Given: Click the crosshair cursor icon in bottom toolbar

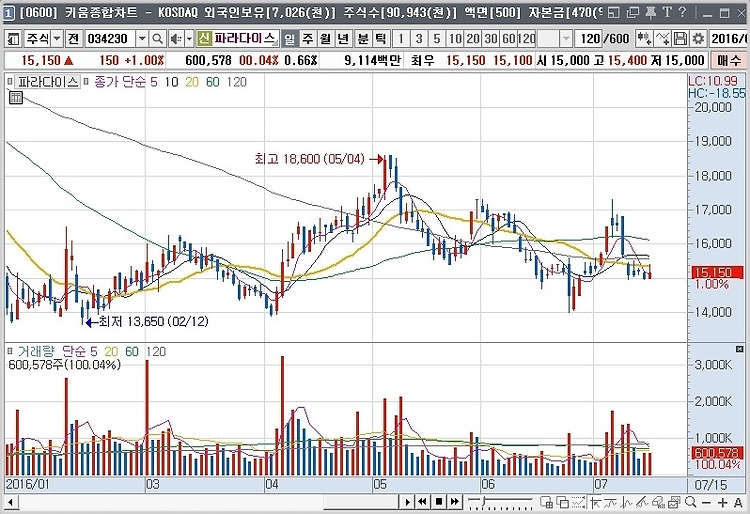Looking at the screenshot, I should (x=595, y=502).
